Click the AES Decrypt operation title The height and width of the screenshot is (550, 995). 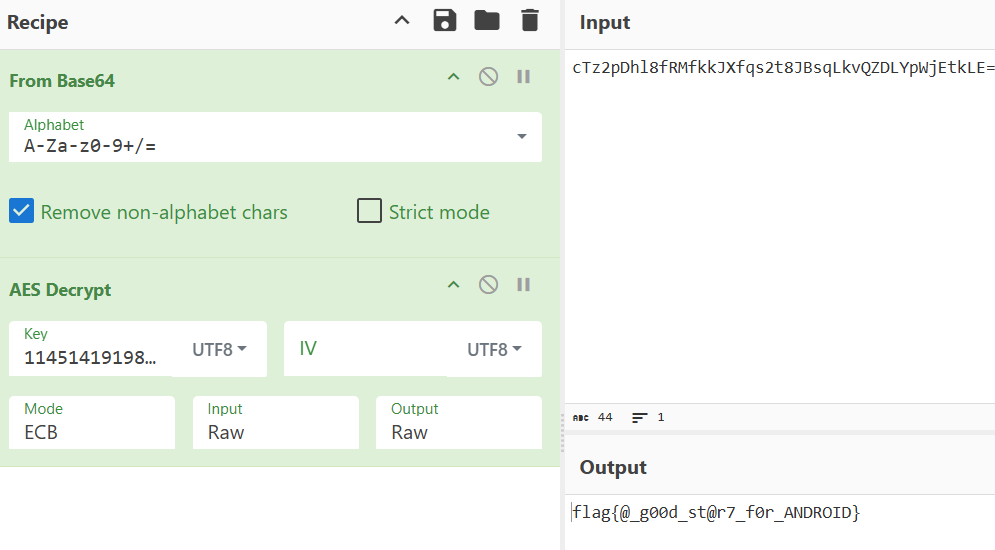[x=60, y=290]
